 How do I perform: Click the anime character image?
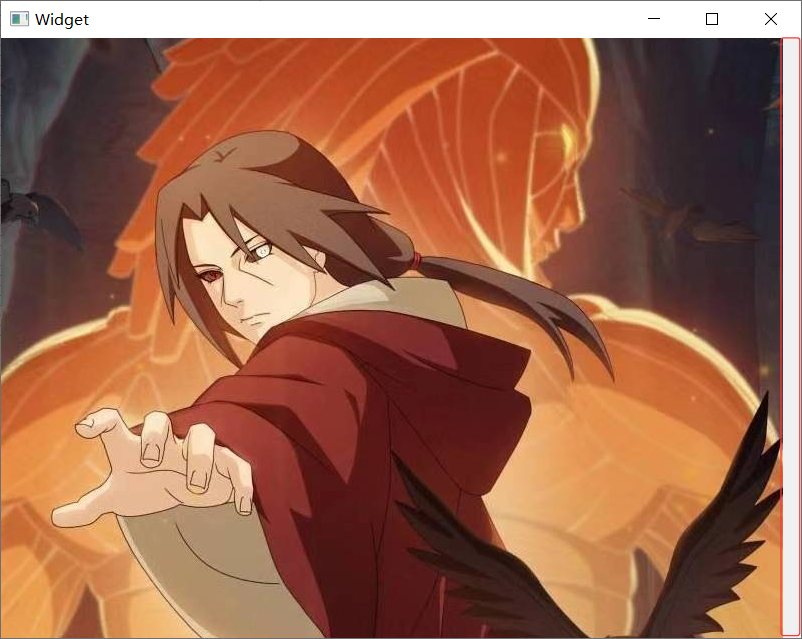coord(391,338)
